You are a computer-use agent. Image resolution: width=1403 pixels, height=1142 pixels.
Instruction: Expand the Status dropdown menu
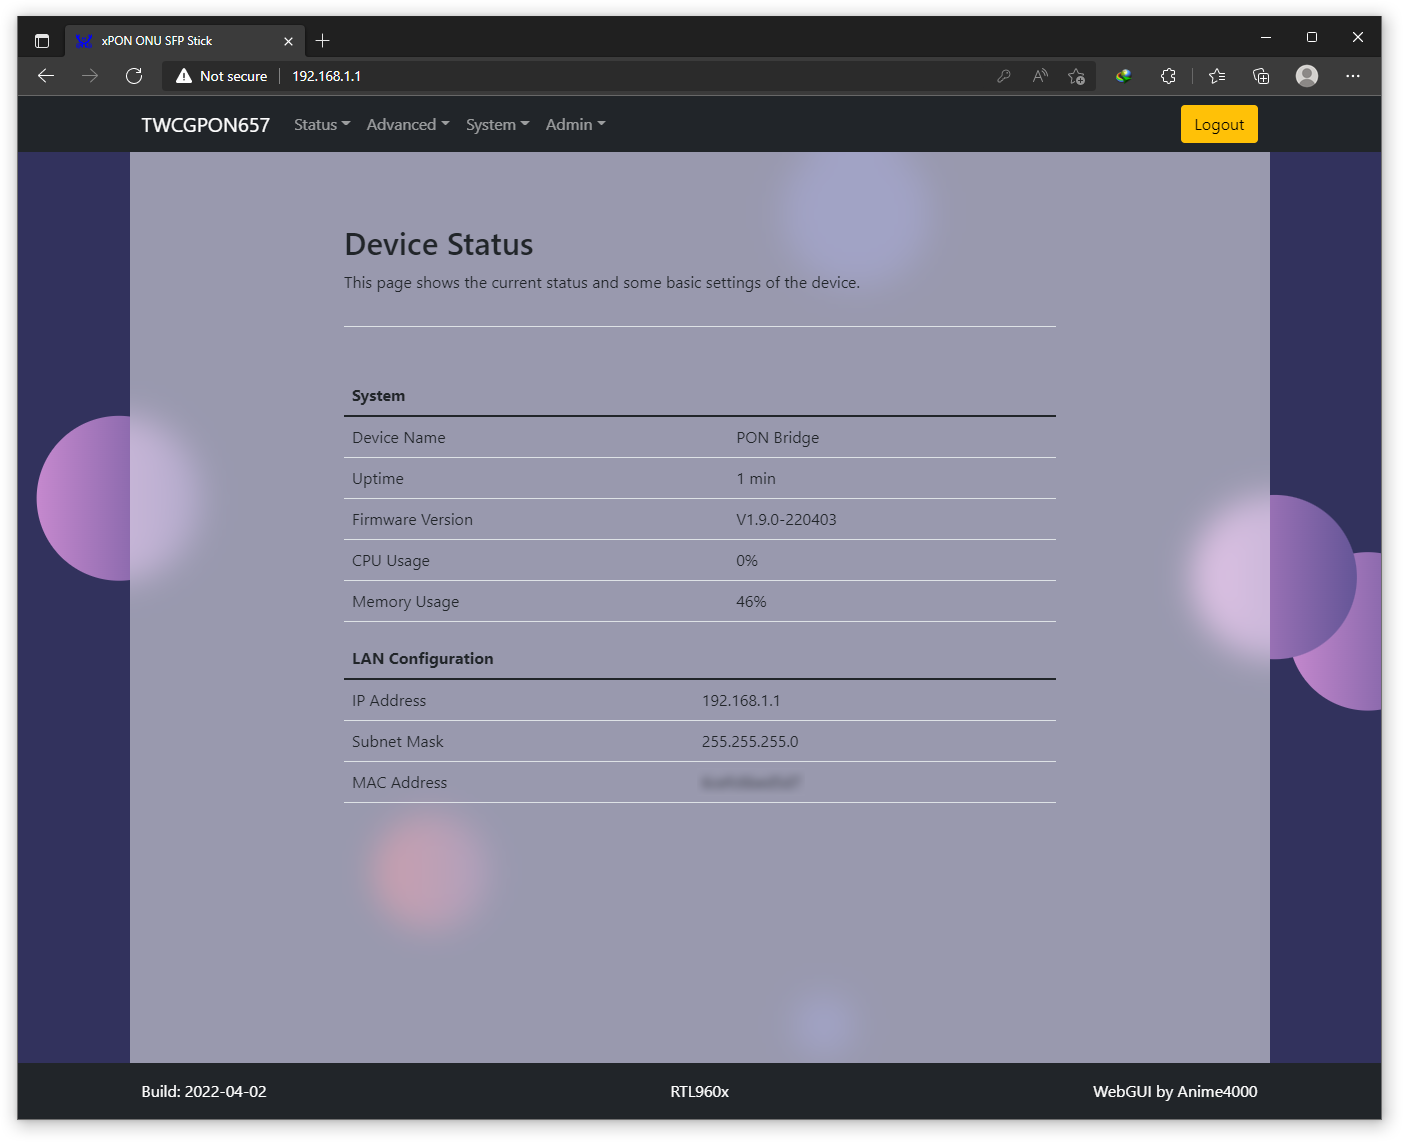point(322,125)
